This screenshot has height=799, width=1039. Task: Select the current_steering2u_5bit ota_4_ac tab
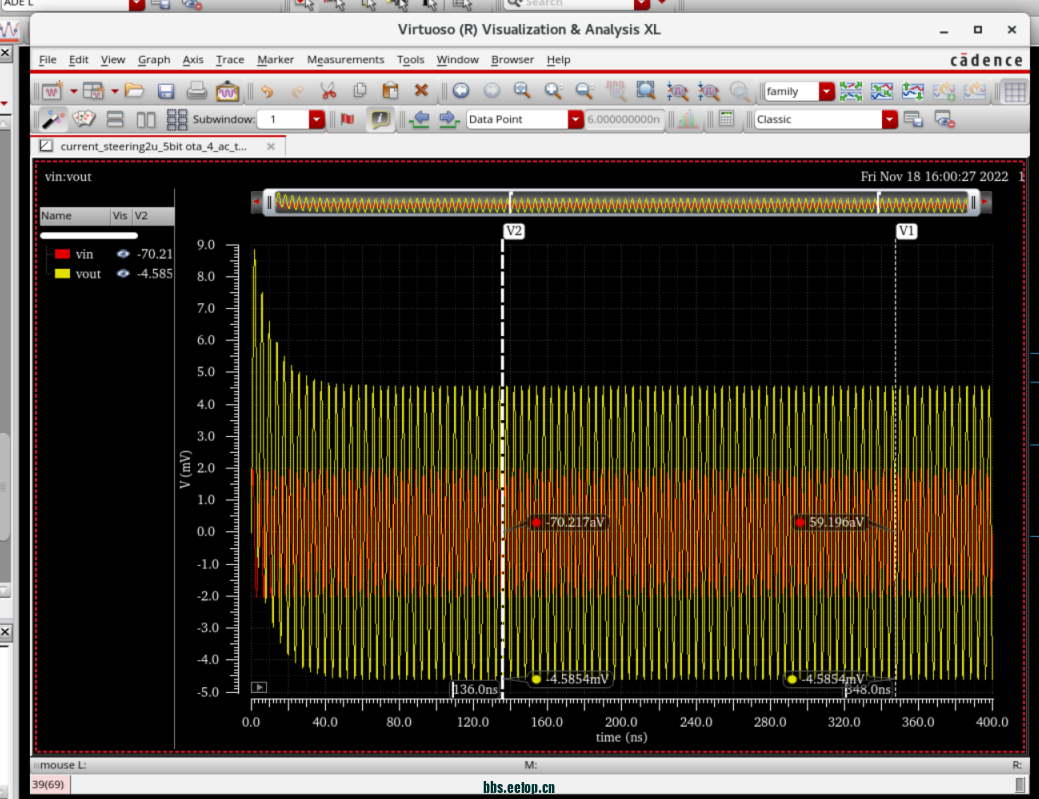[x=153, y=146]
